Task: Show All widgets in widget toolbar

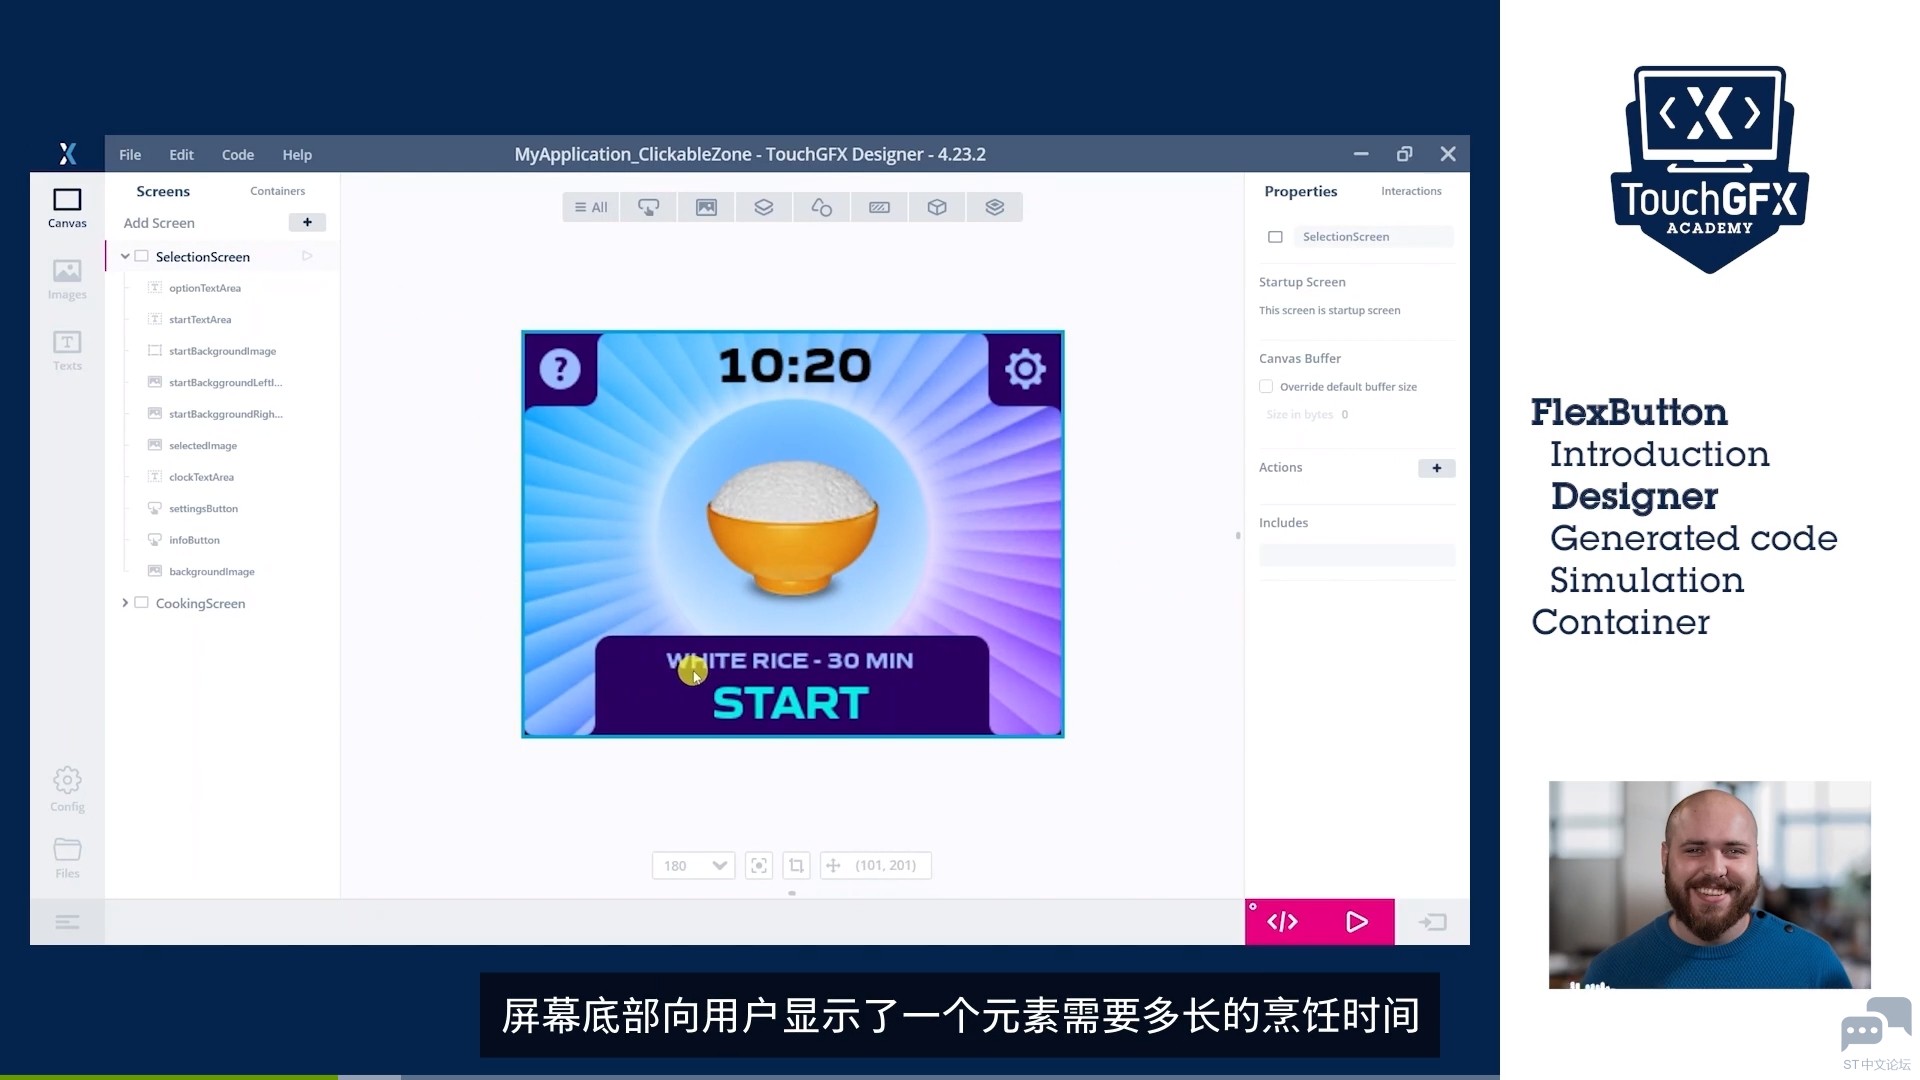Action: coord(591,207)
